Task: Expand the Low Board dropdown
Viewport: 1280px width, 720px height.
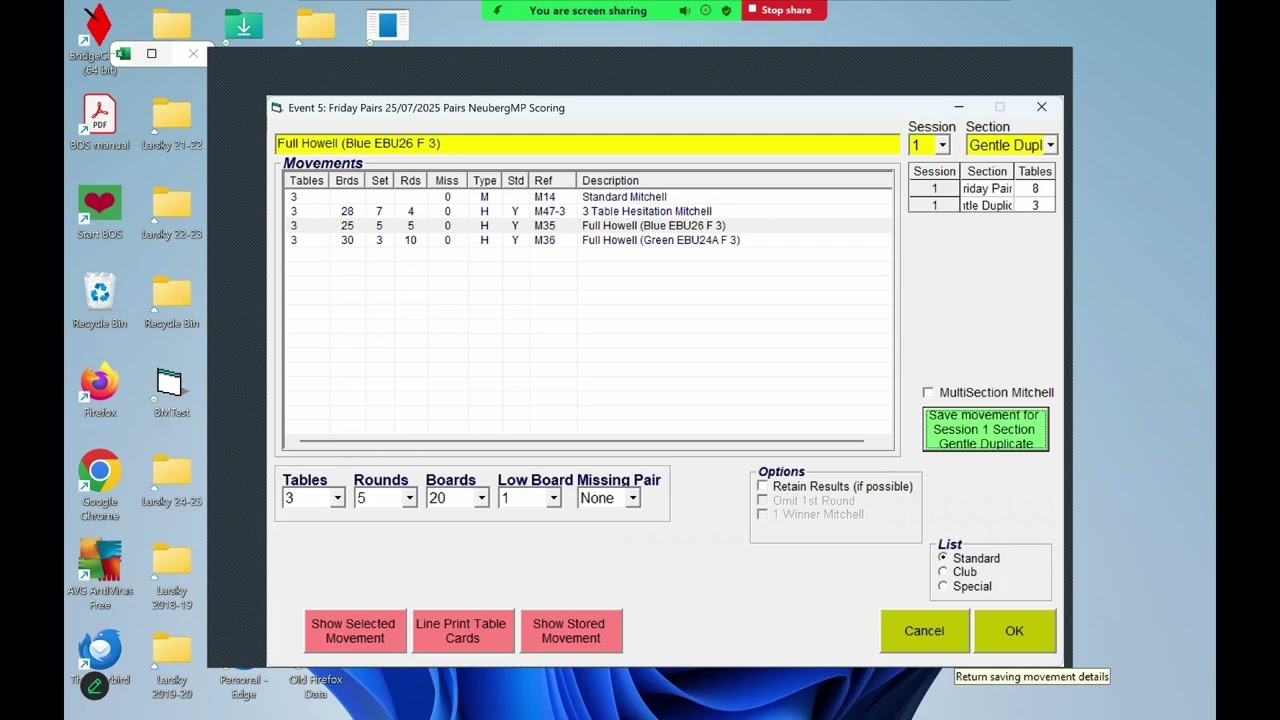Action: pyautogui.click(x=553, y=498)
